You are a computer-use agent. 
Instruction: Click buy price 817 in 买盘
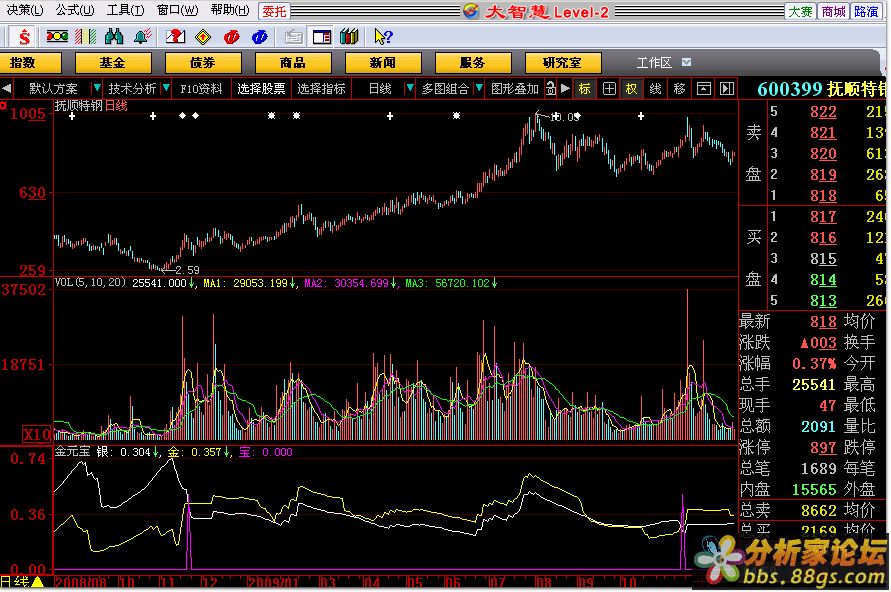coord(823,216)
